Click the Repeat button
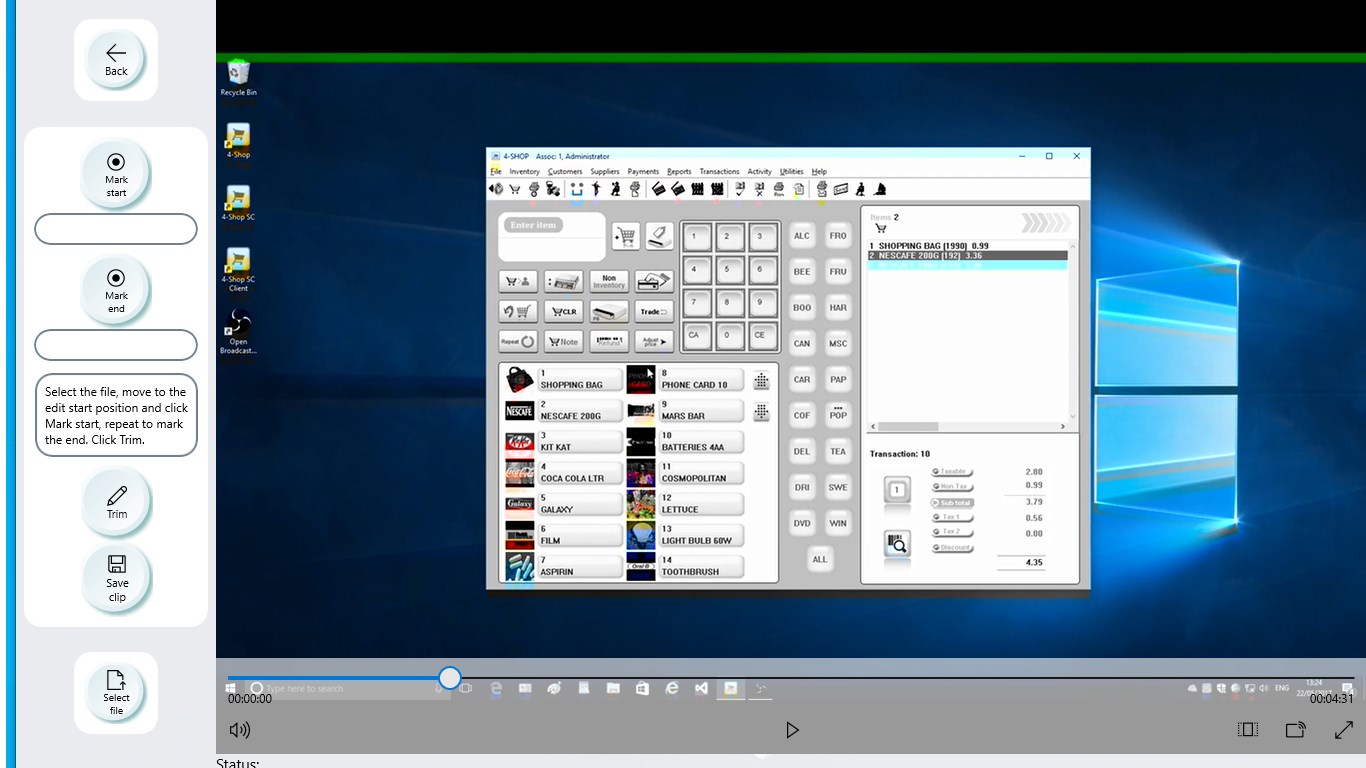The height and width of the screenshot is (768, 1366). pos(518,342)
